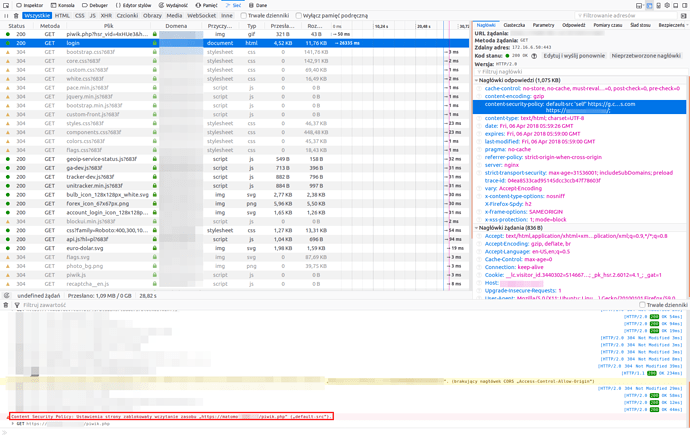Pause network recording in the toolbar
The height and width of the screenshot is (437, 690).
coord(6,16)
